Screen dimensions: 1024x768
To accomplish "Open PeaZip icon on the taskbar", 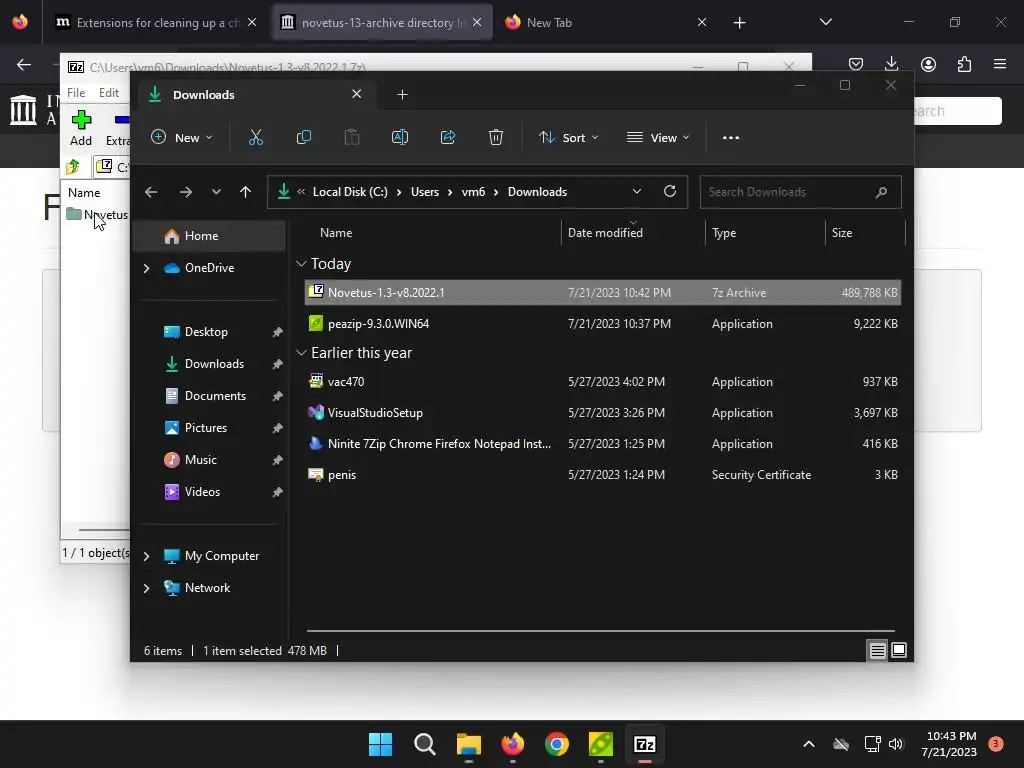I will pyautogui.click(x=600, y=744).
